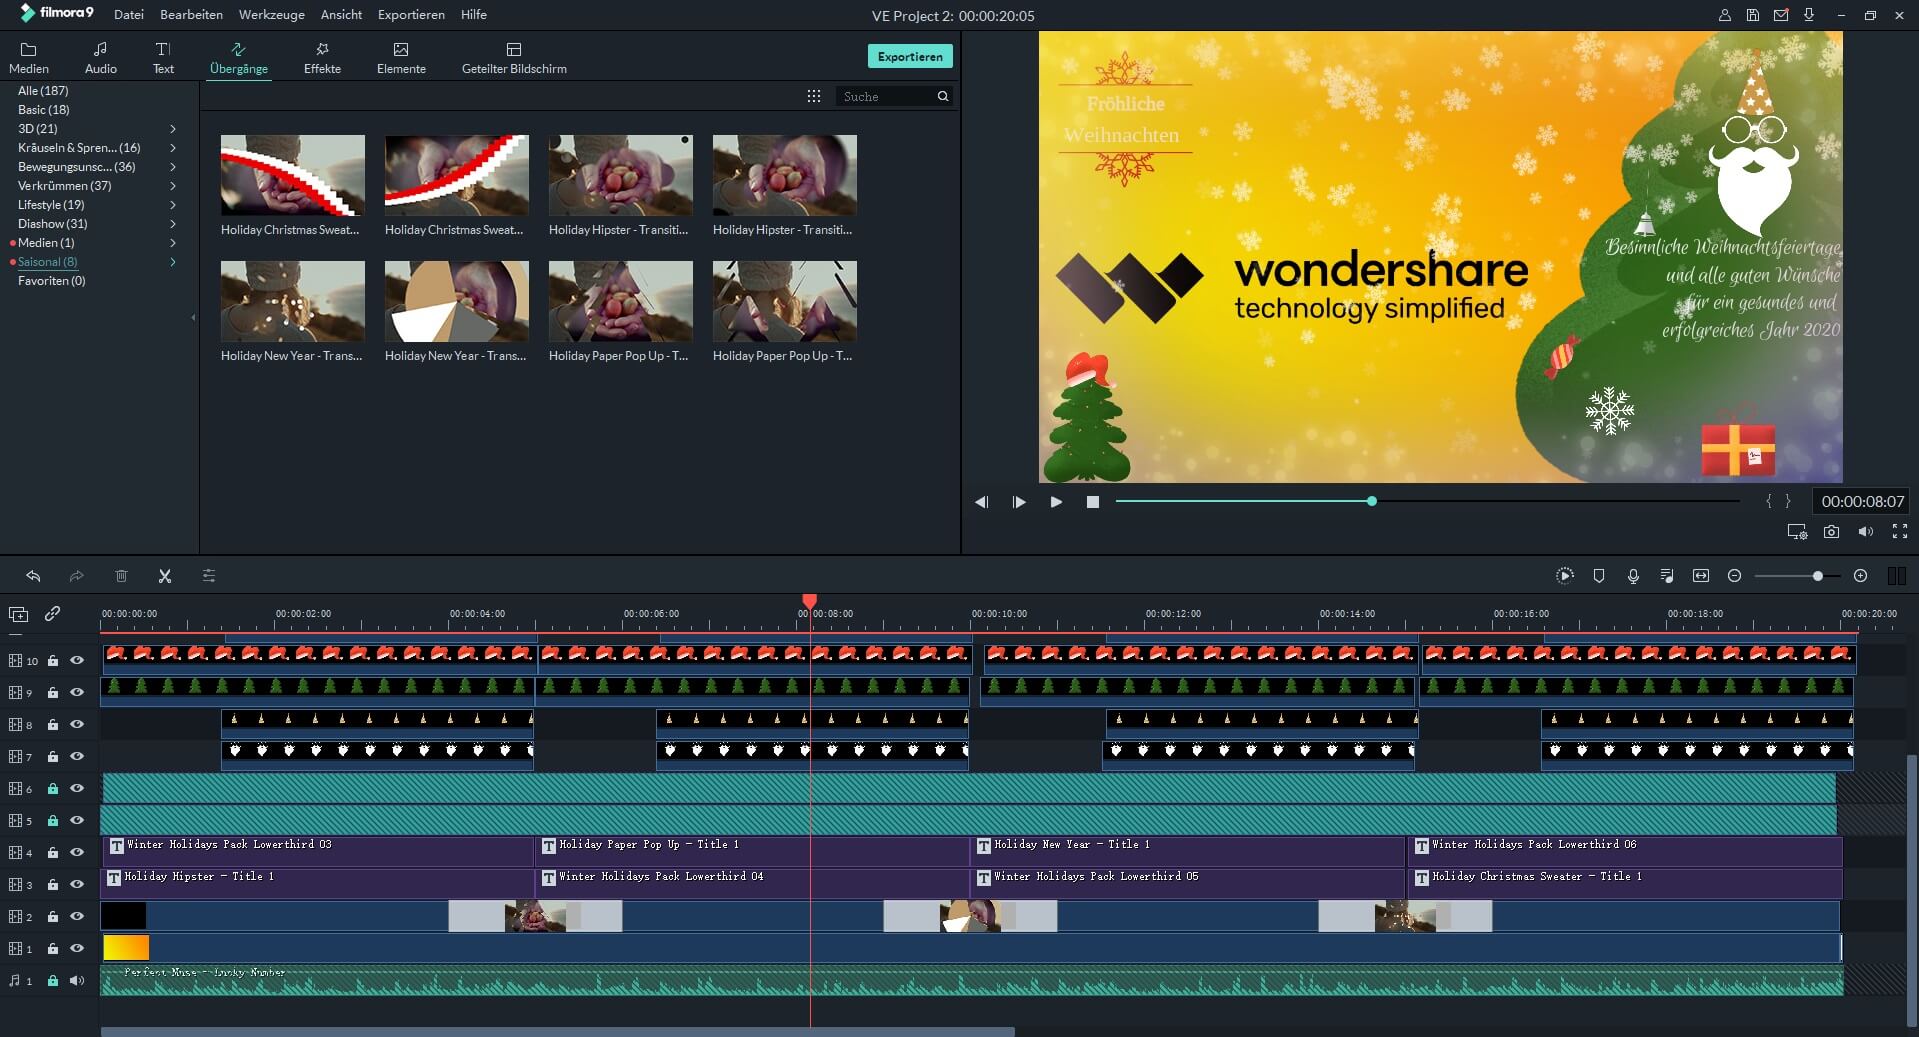Open the messages mail icon
Viewport: 1919px width, 1037px height.
pyautogui.click(x=1781, y=15)
